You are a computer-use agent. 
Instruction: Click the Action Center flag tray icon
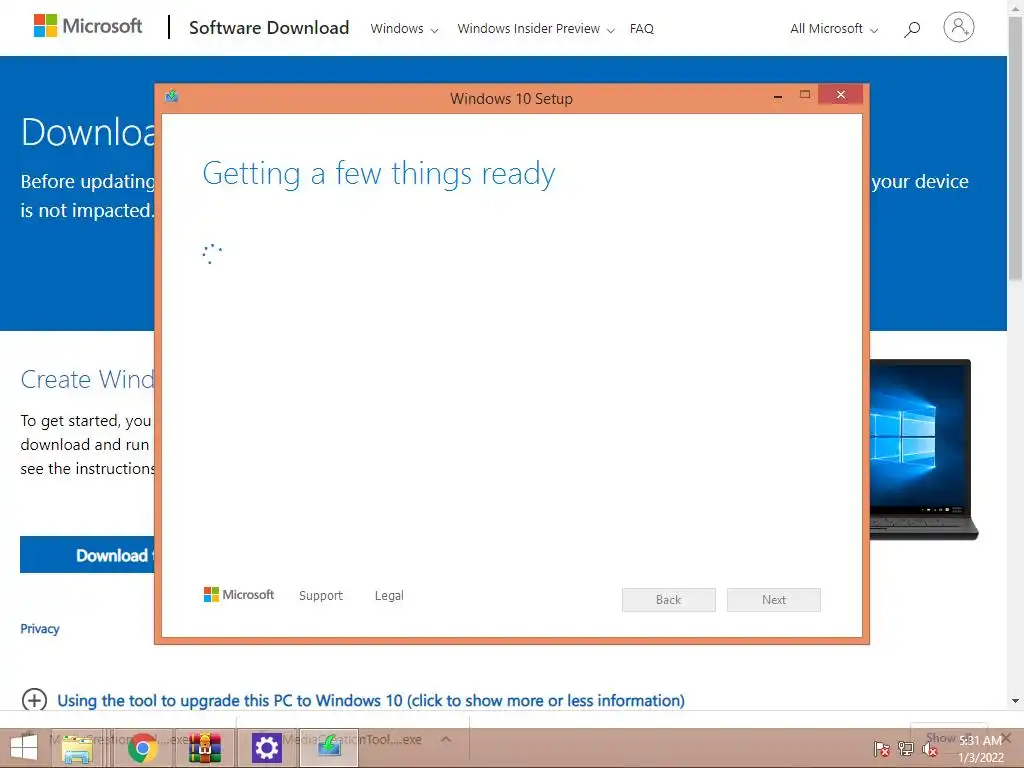(x=882, y=749)
